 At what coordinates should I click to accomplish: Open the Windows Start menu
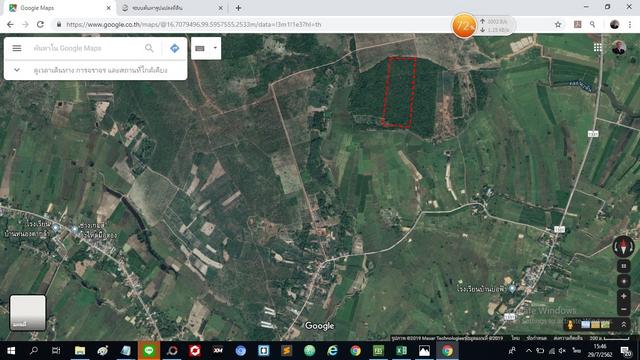coord(11,351)
